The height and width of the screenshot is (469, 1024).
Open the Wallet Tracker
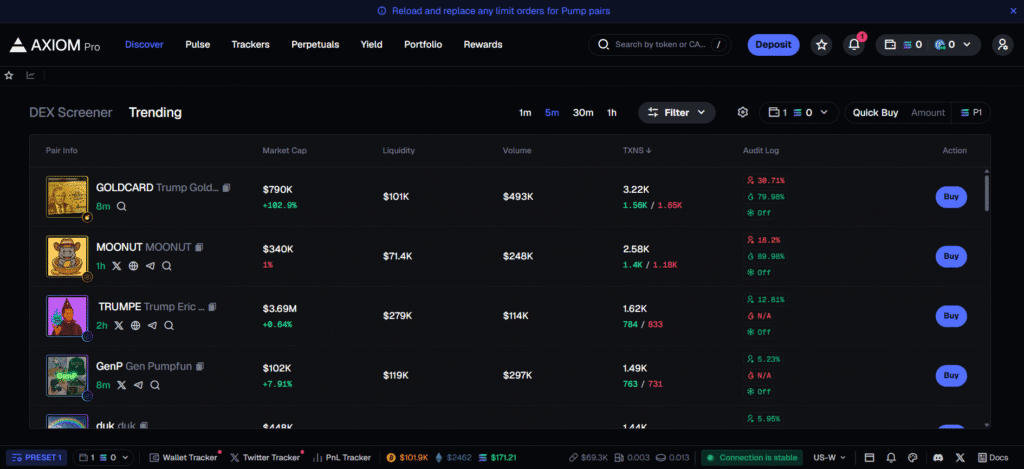pyautogui.click(x=184, y=458)
